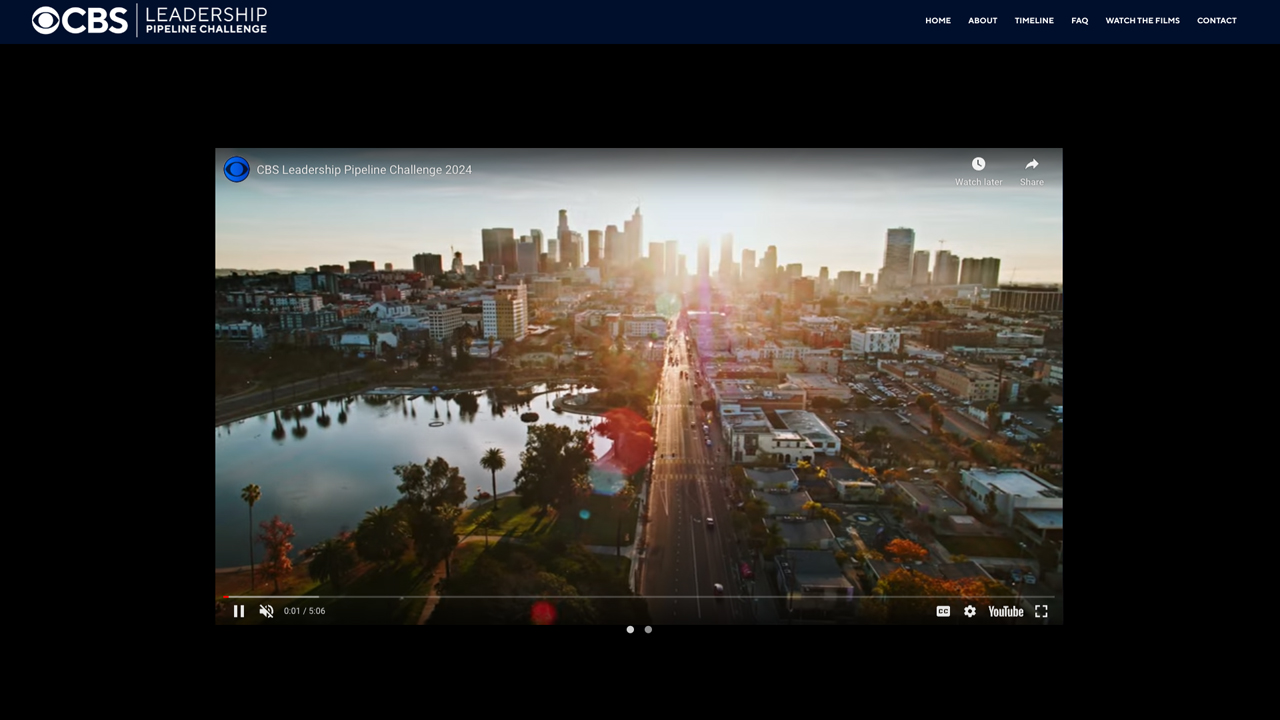Open the TIMELINE menu item
Viewport: 1280px width, 720px height.
(1034, 21)
